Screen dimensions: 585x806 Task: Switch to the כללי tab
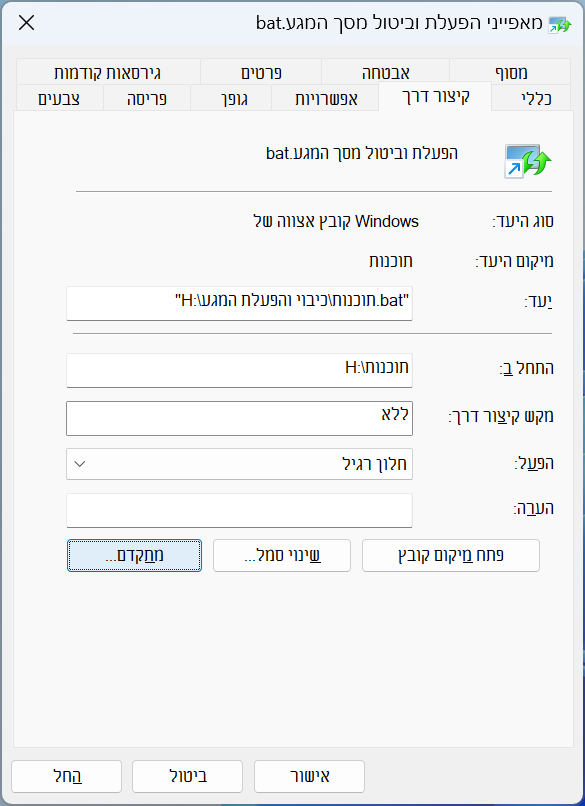point(532,98)
